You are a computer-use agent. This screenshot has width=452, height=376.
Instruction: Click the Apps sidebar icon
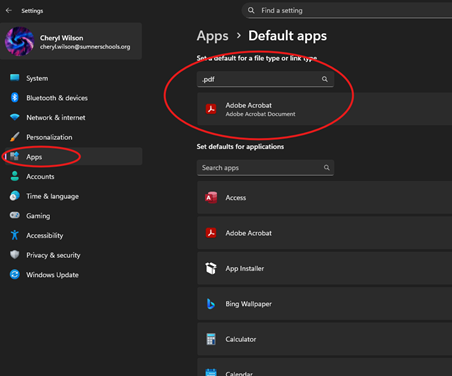pos(15,156)
